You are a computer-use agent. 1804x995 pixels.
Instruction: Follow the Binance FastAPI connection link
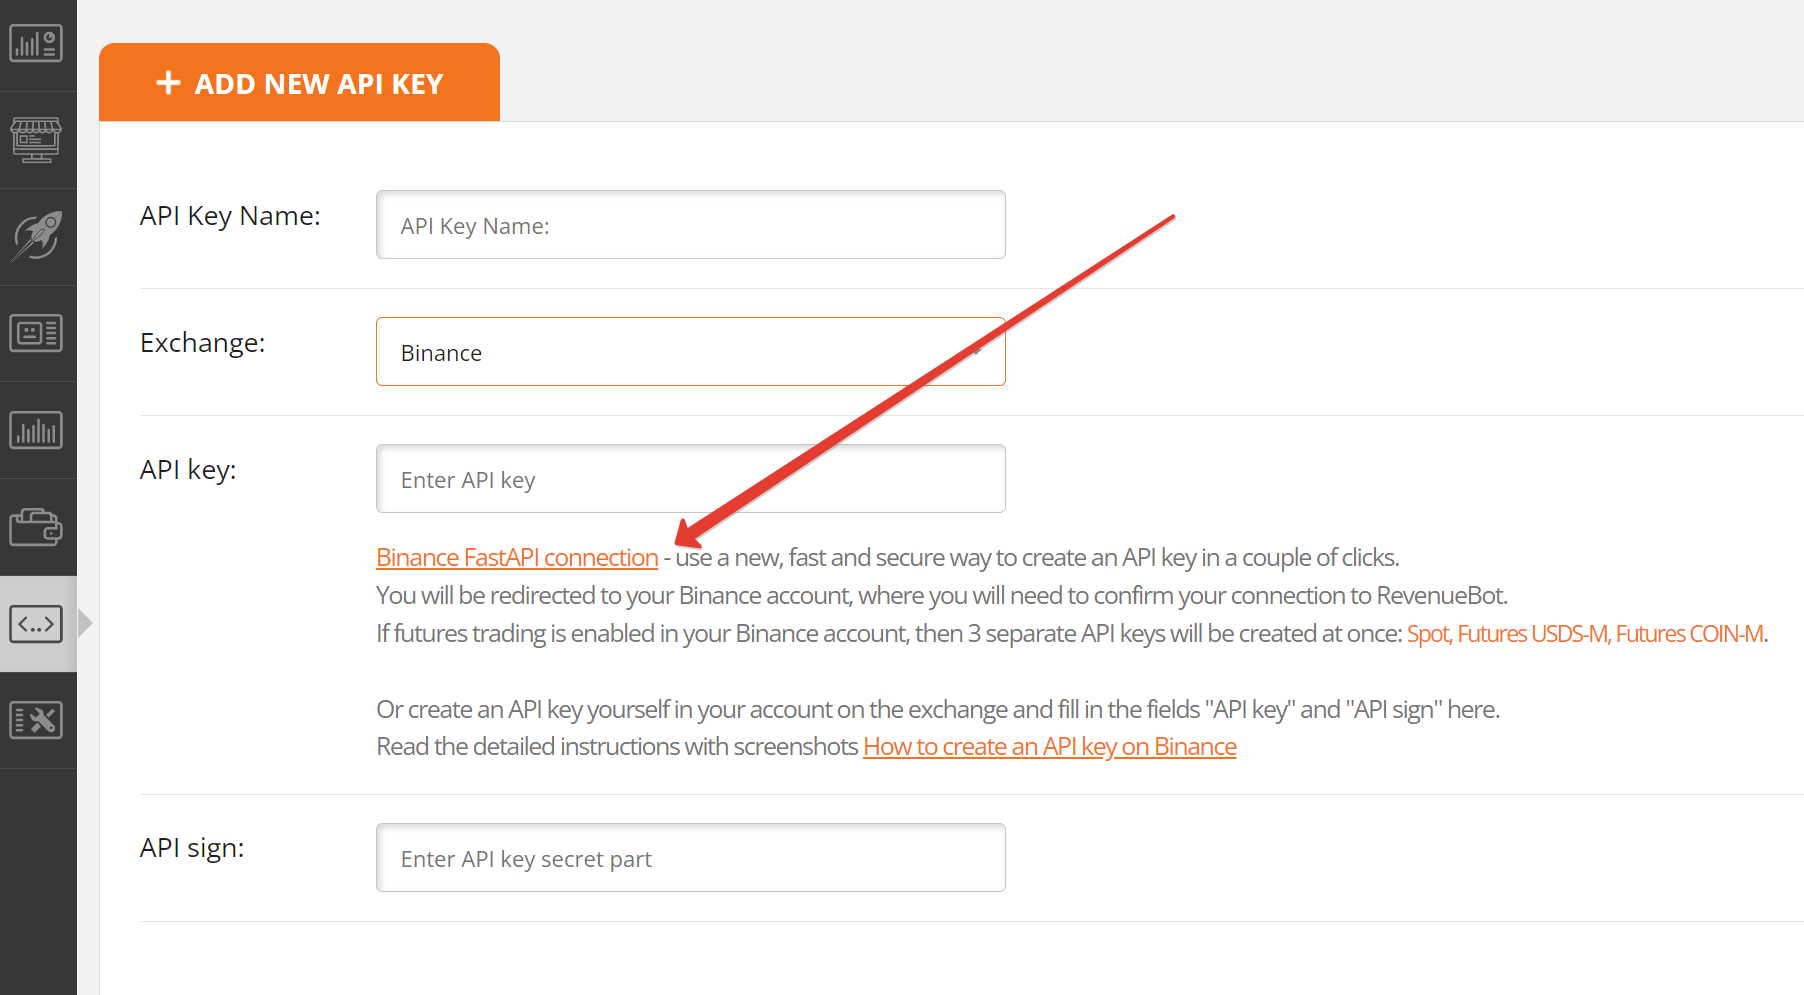coord(517,558)
